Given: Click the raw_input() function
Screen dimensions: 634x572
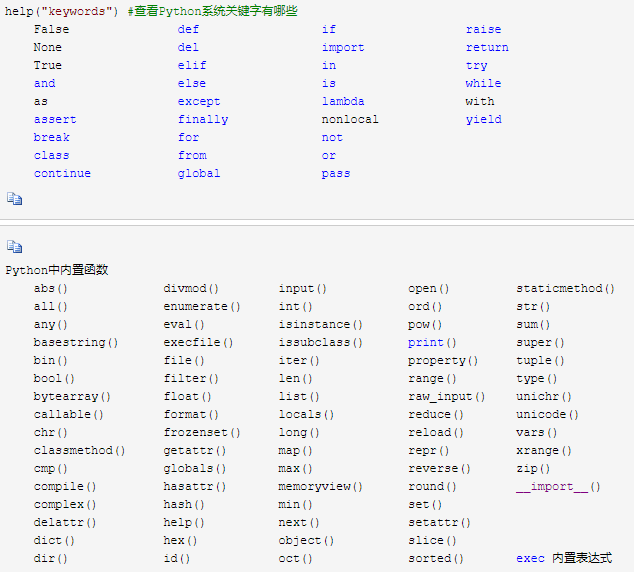Looking at the screenshot, I should pyautogui.click(x=447, y=396).
